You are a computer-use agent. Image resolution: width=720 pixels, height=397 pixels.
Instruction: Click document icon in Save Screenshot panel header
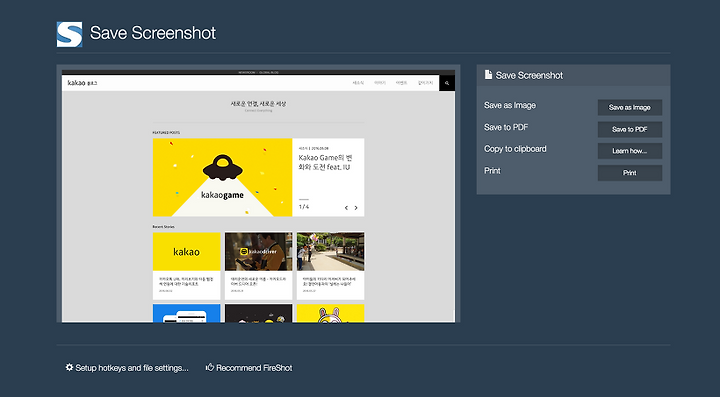click(x=488, y=75)
